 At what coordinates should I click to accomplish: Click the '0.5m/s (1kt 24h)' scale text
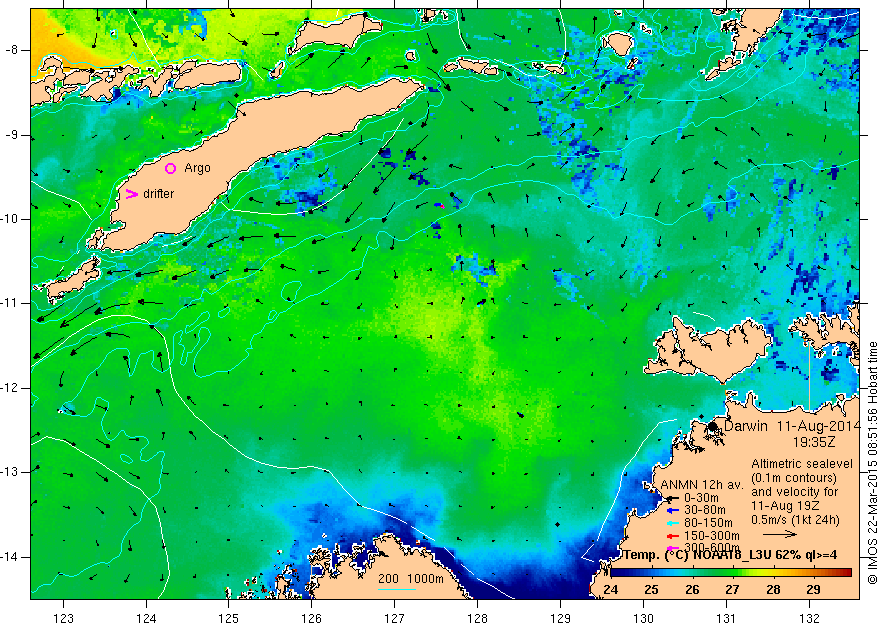tap(795, 520)
